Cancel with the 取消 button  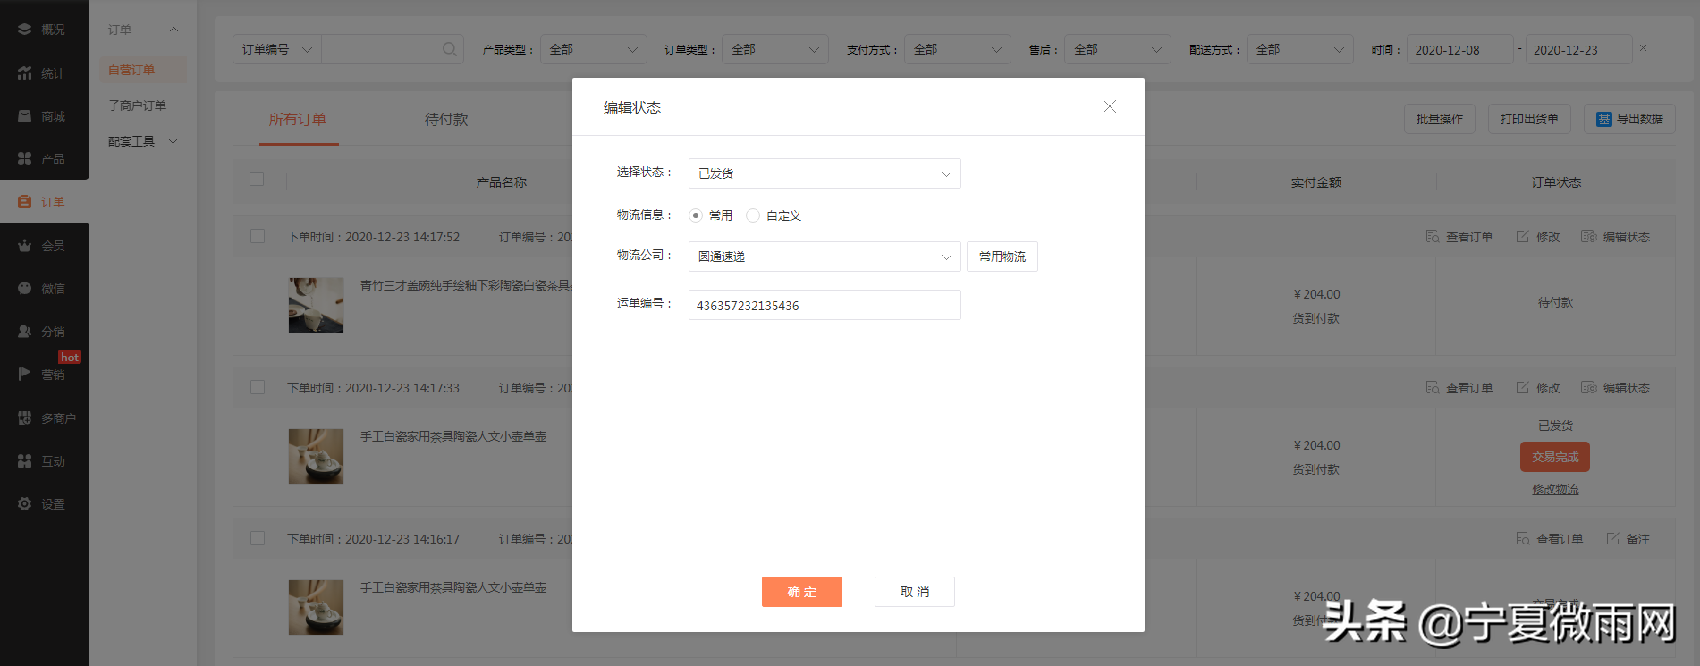pyautogui.click(x=915, y=592)
